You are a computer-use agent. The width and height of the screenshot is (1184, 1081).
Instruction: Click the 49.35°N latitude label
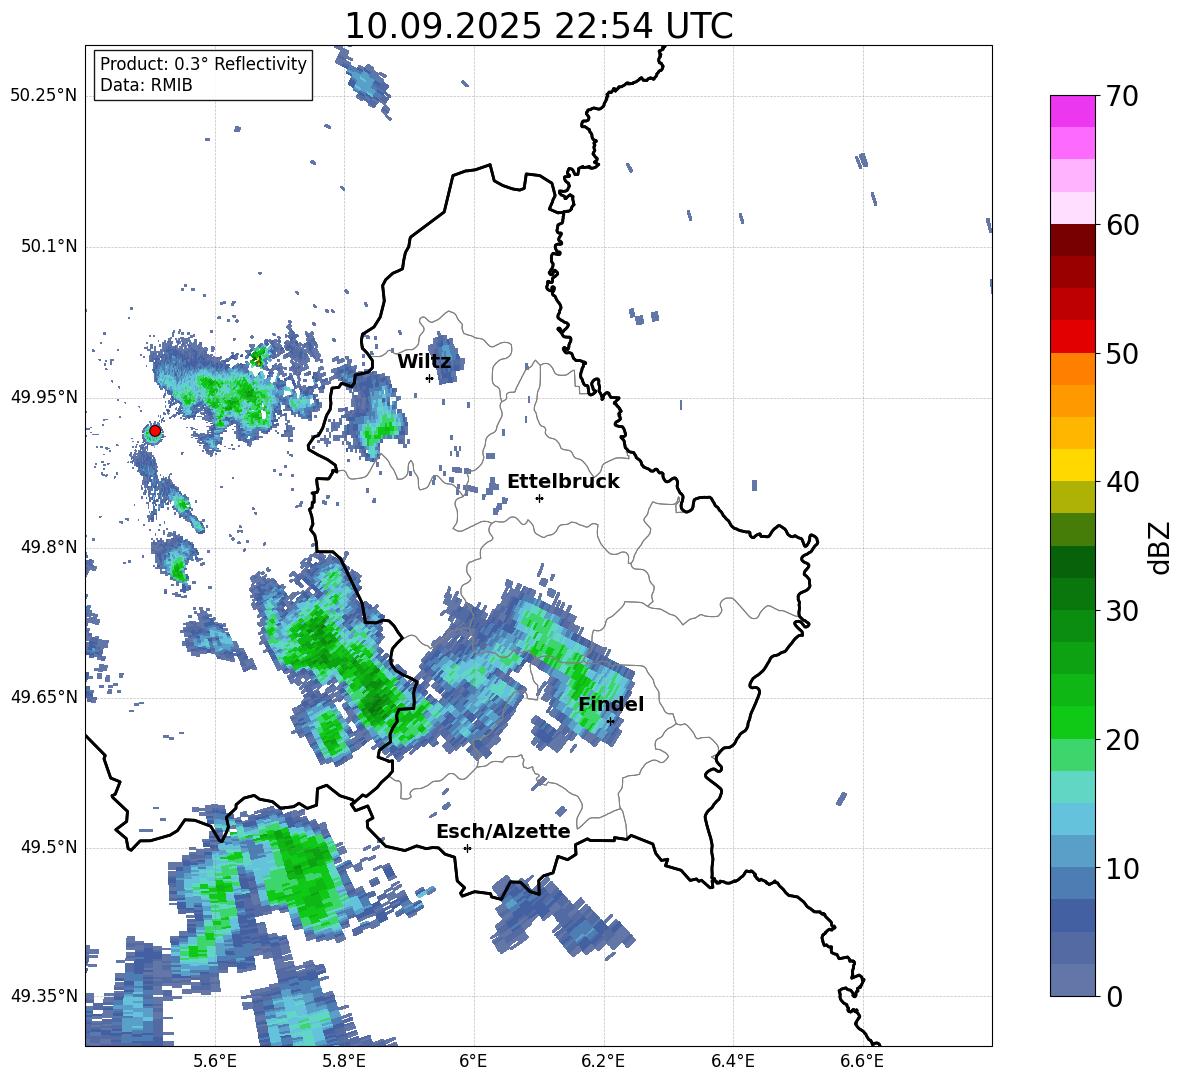(x=44, y=996)
